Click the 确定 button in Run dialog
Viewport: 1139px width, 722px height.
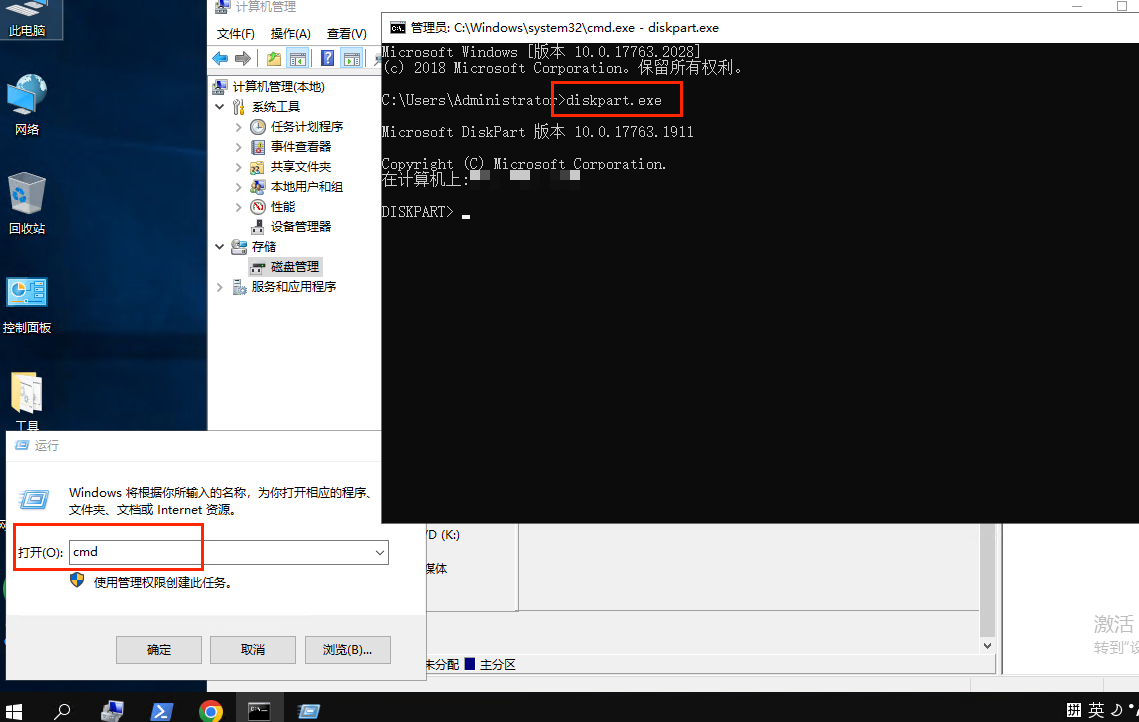(x=159, y=650)
